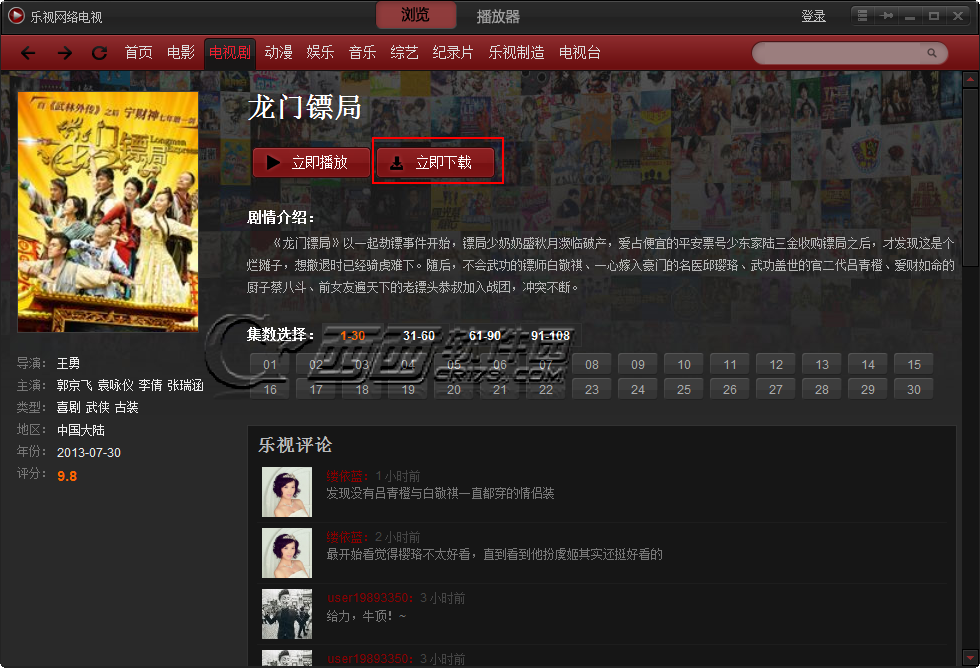Click commenter avatar of 1小时前 comment
The height and width of the screenshot is (668, 980).
click(287, 492)
